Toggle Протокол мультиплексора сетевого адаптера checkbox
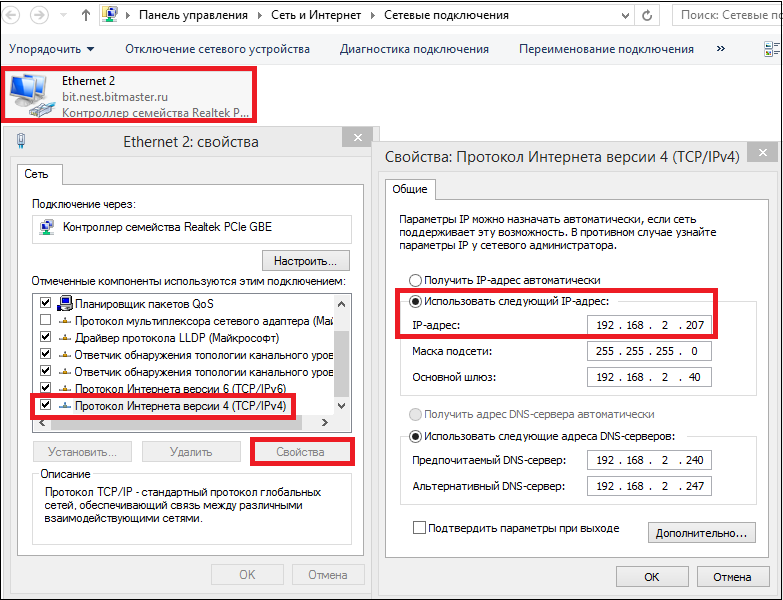The image size is (783, 600). (x=45, y=319)
